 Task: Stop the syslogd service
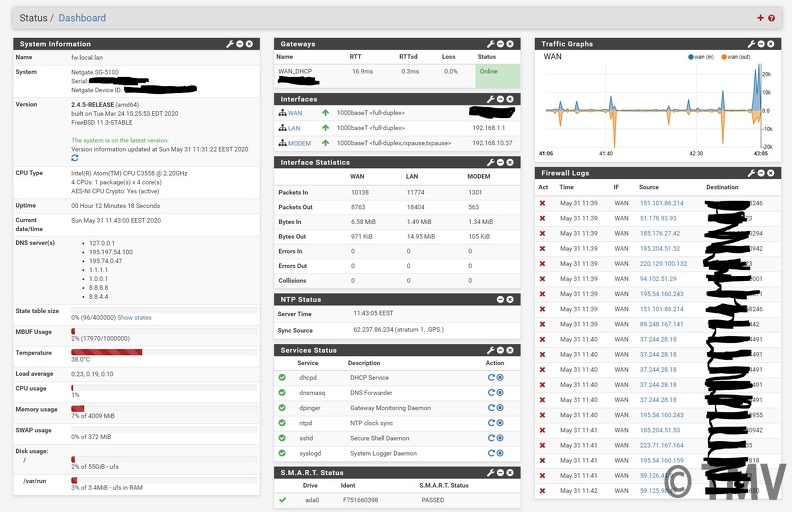coord(500,453)
